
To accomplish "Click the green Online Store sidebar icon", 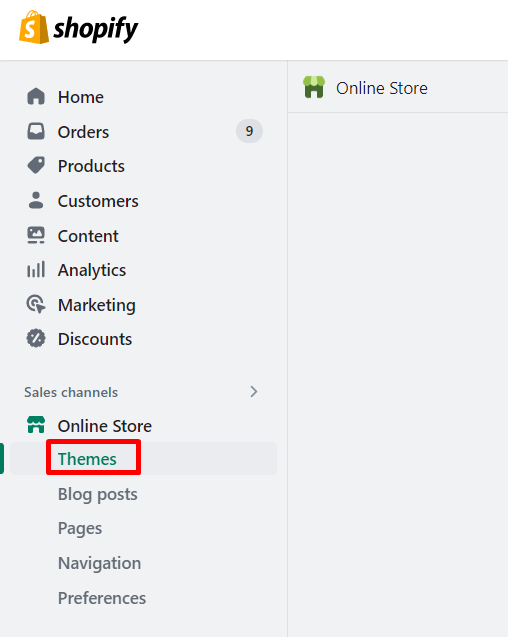I will point(36,425).
